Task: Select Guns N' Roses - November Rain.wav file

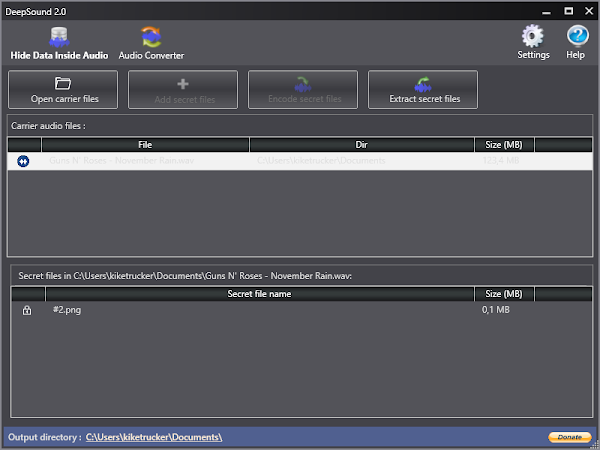Action: 122,161
